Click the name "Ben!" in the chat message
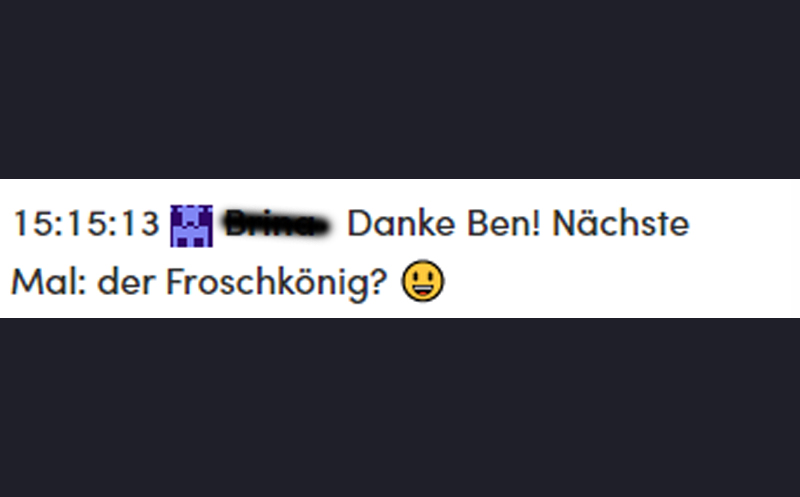The image size is (800, 497). point(504,223)
